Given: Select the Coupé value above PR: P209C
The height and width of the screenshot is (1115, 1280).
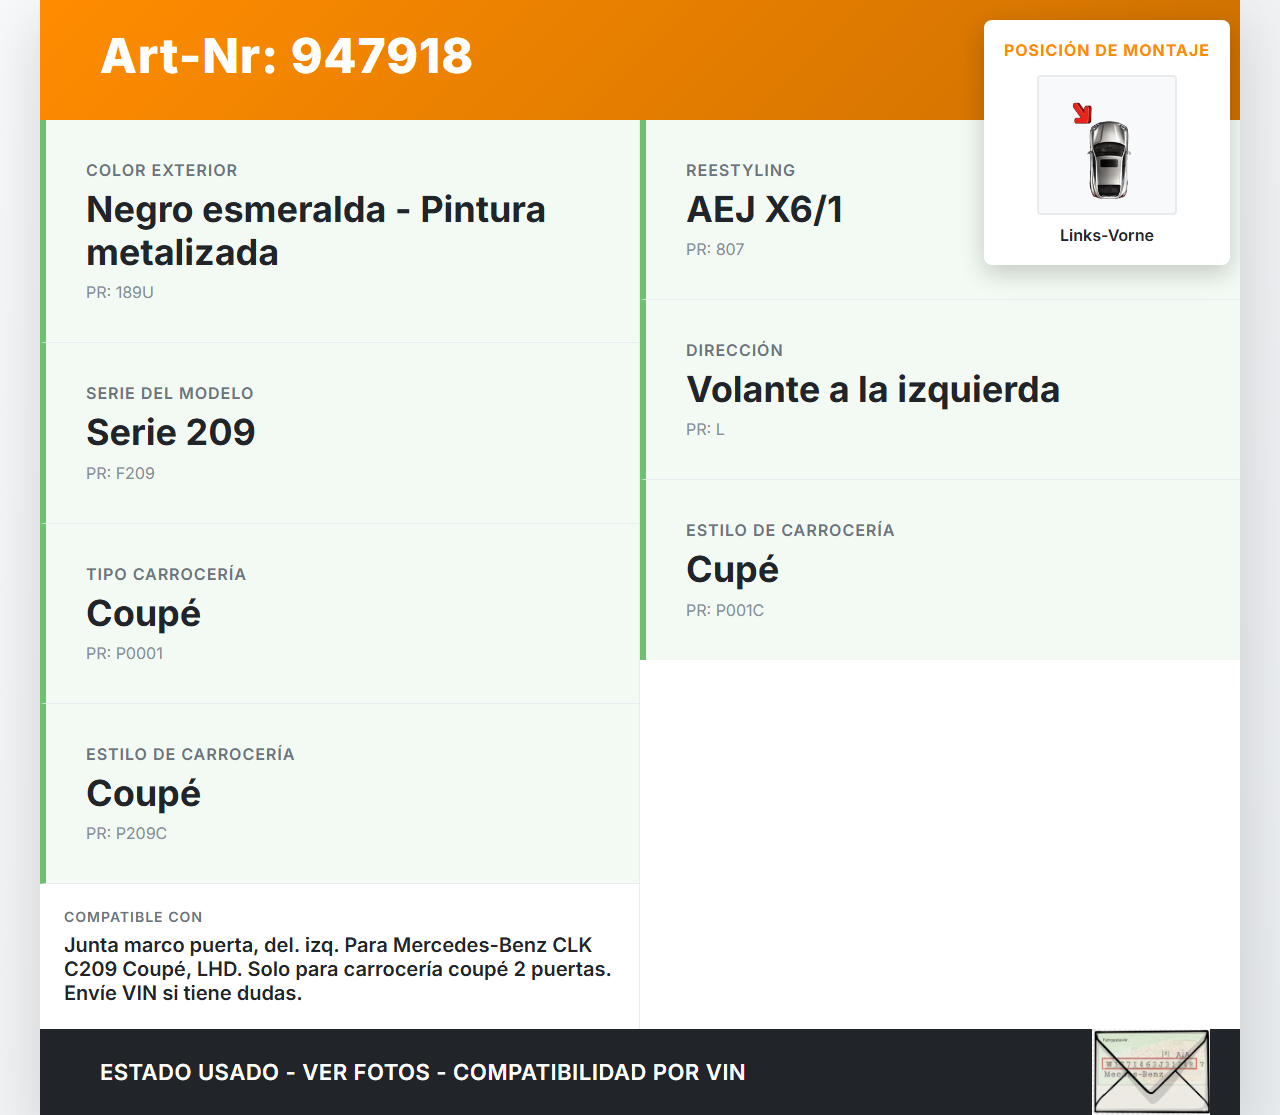Looking at the screenshot, I should [x=144, y=793].
